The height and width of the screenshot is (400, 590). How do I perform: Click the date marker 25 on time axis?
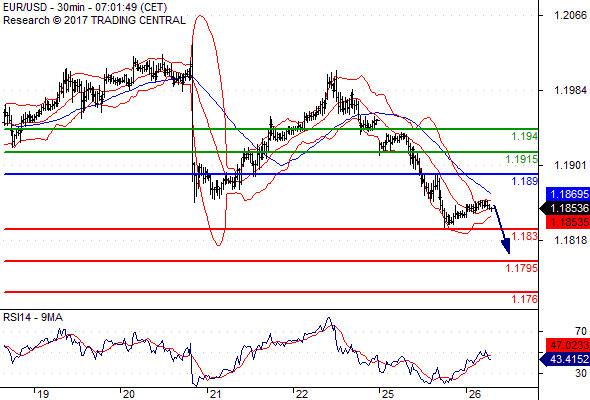388,394
